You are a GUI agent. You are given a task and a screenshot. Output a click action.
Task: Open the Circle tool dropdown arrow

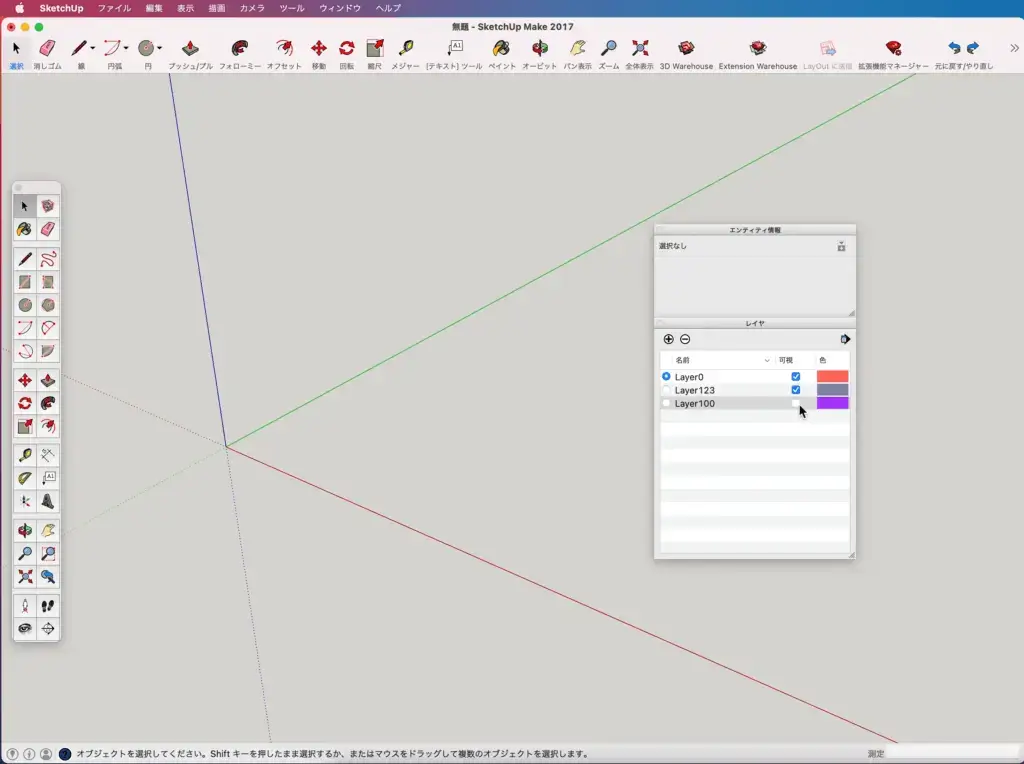tap(159, 48)
